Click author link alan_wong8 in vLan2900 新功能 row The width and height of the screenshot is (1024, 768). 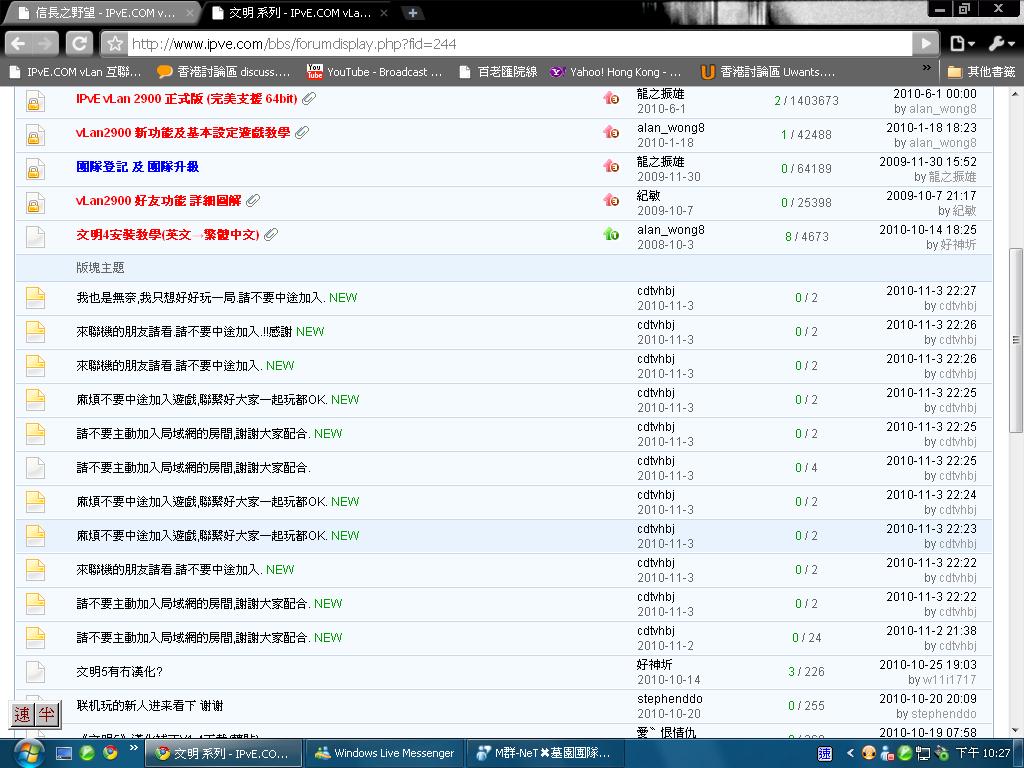click(x=670, y=128)
